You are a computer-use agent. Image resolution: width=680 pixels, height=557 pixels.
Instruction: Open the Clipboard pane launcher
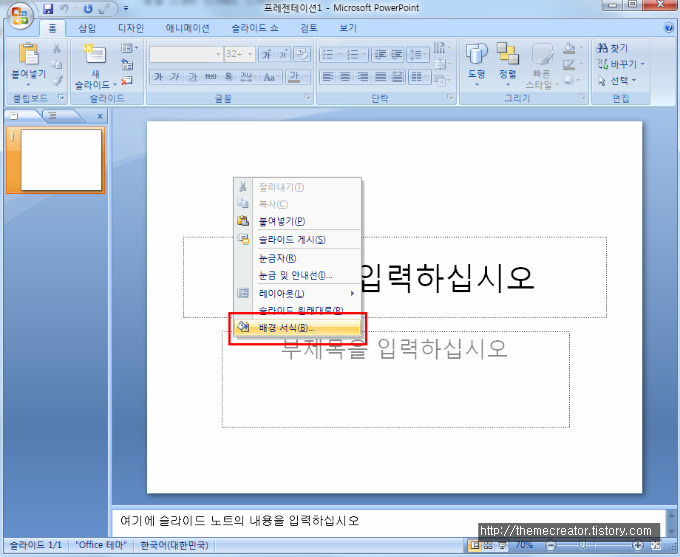61,98
